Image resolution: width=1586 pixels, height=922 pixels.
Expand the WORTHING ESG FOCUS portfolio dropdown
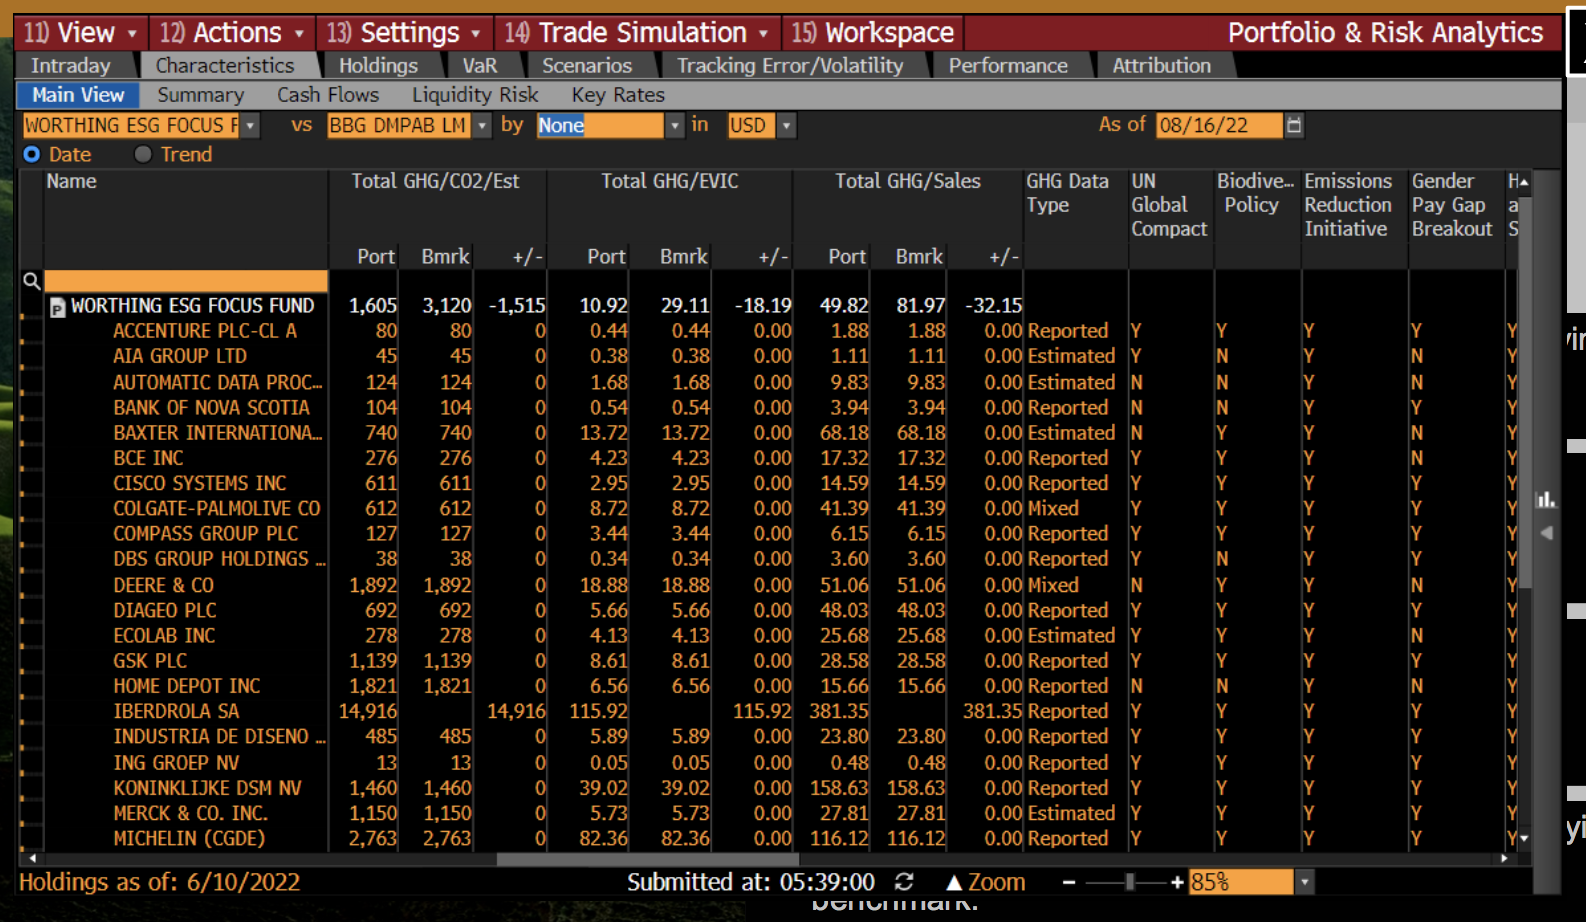(x=250, y=125)
